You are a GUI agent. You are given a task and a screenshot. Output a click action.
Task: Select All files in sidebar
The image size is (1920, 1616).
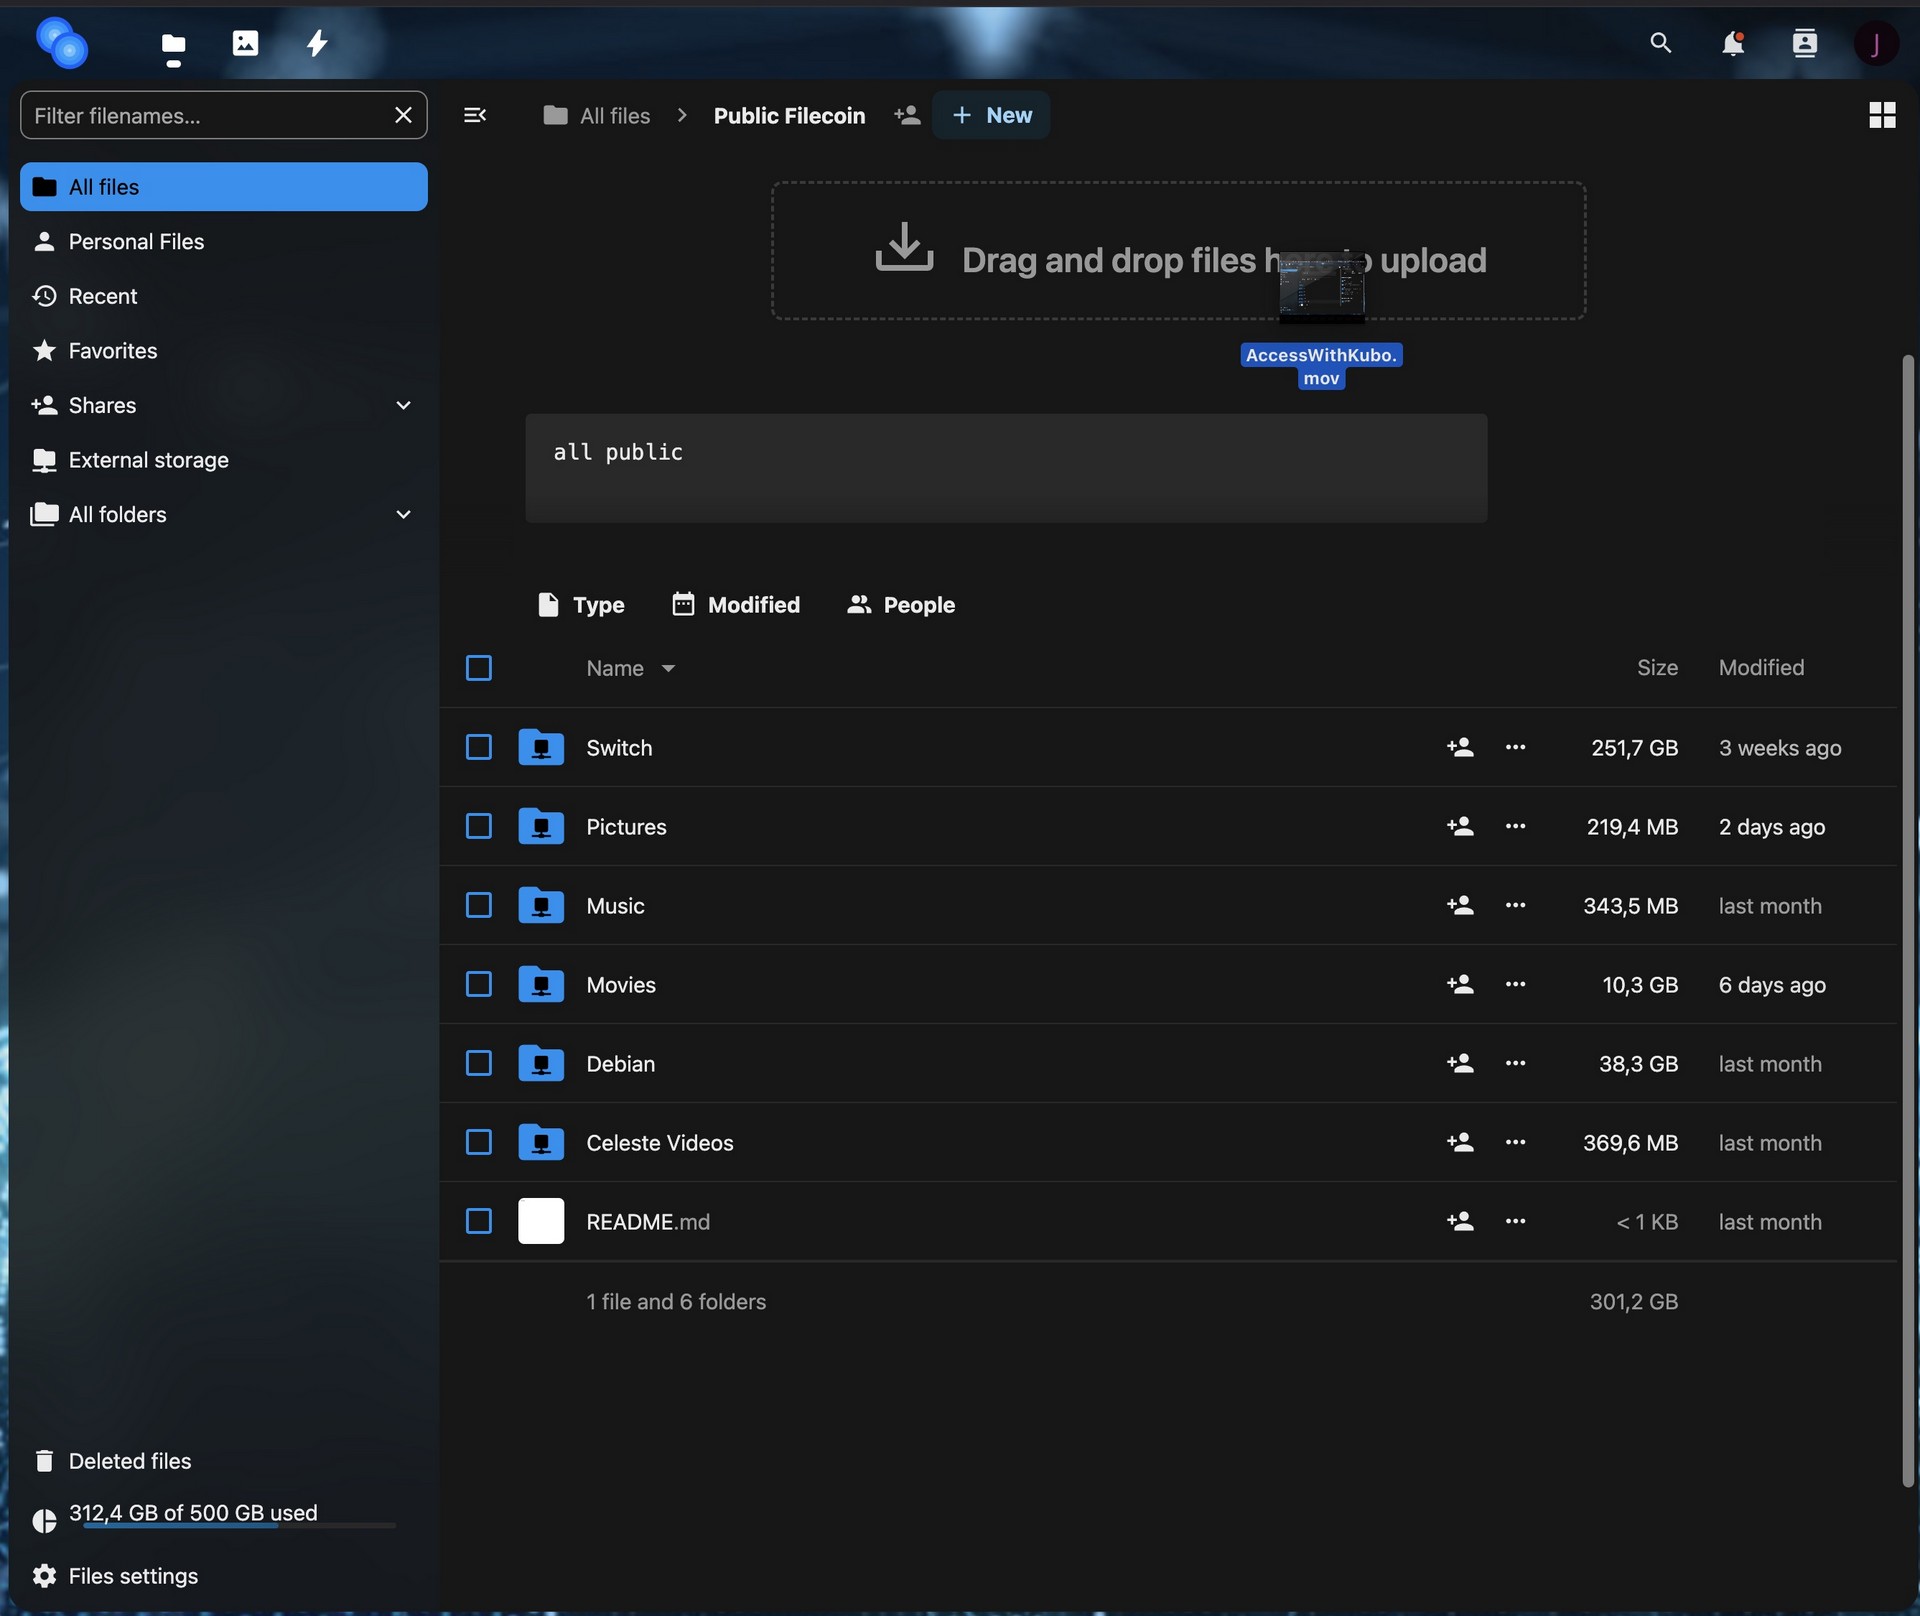[x=224, y=187]
